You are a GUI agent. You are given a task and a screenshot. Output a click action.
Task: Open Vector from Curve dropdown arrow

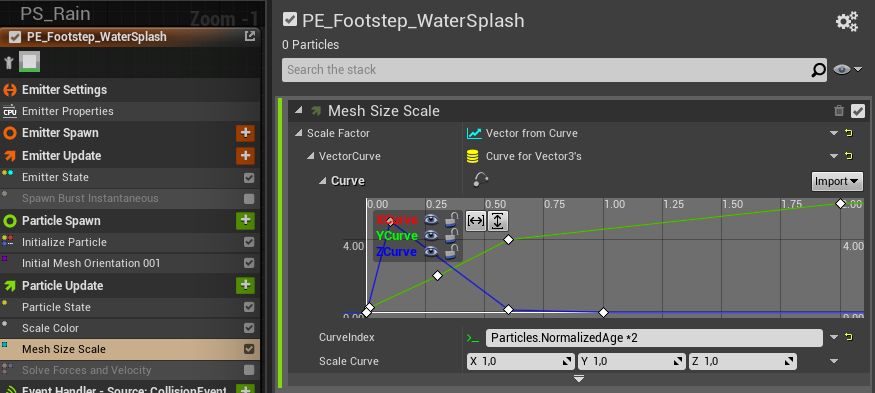(834, 133)
